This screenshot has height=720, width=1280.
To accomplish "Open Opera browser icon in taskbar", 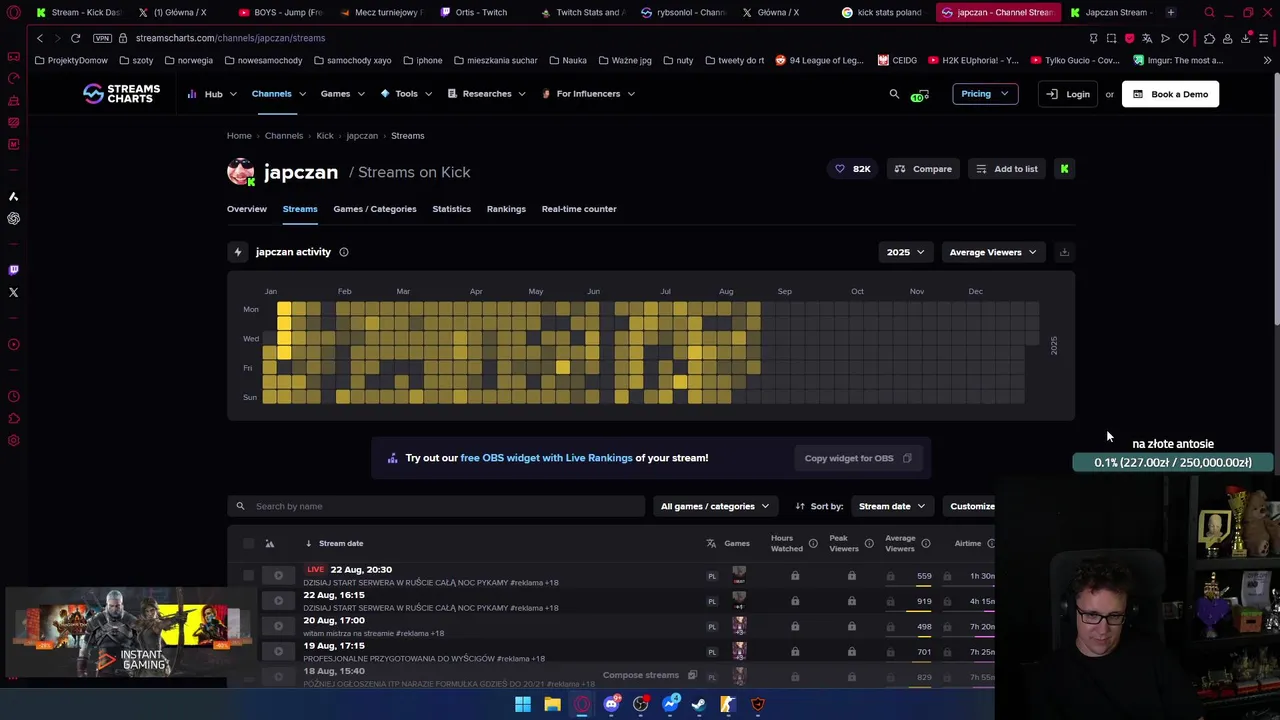I will coord(582,704).
